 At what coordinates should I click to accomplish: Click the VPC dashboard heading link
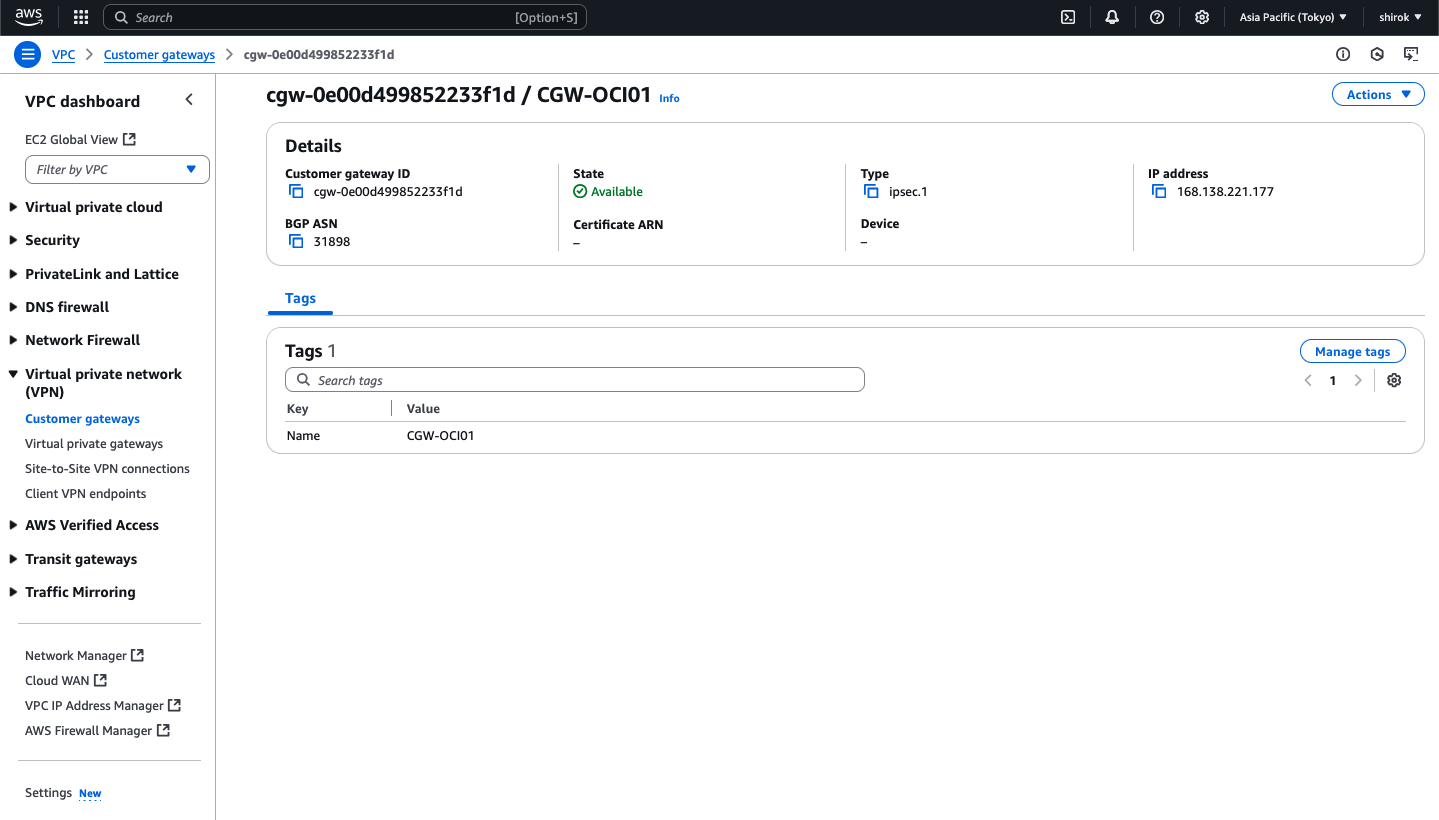(x=82, y=101)
